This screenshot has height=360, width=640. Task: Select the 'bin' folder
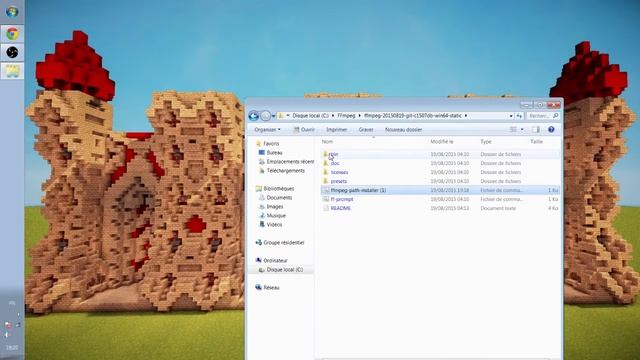pos(440,154)
